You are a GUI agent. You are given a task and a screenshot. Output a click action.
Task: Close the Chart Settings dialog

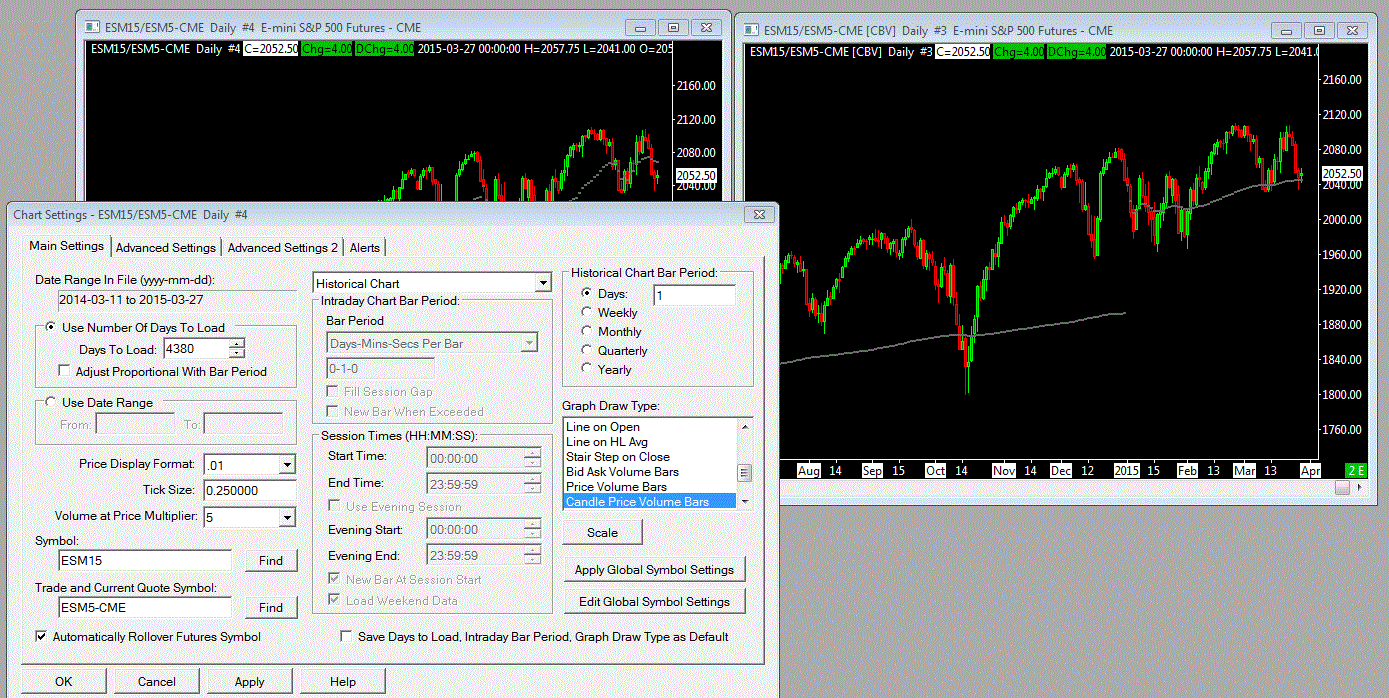pos(759,214)
